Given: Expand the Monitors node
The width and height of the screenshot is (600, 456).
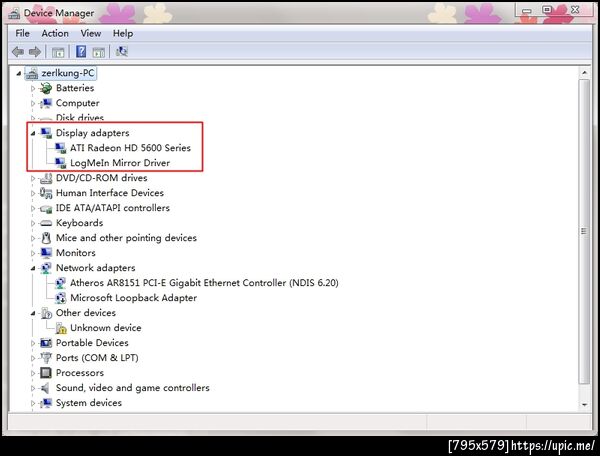Looking at the screenshot, I should tap(33, 253).
